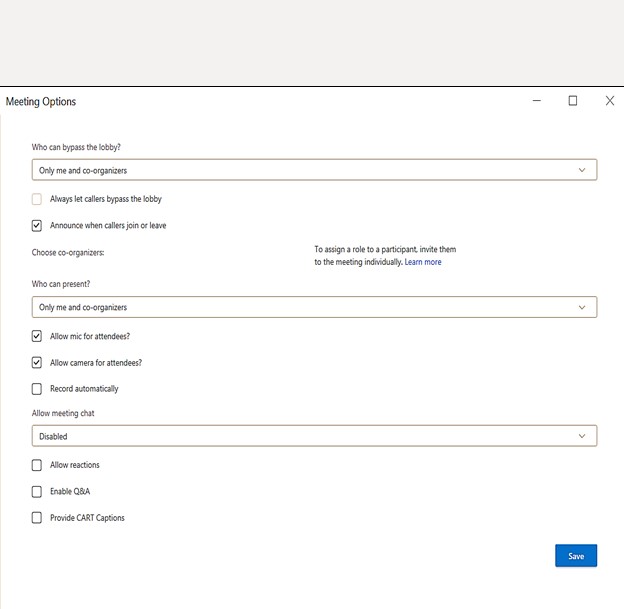The image size is (624, 609).
Task: Click the 'Choose co-organizers:' label
Action: point(68,252)
